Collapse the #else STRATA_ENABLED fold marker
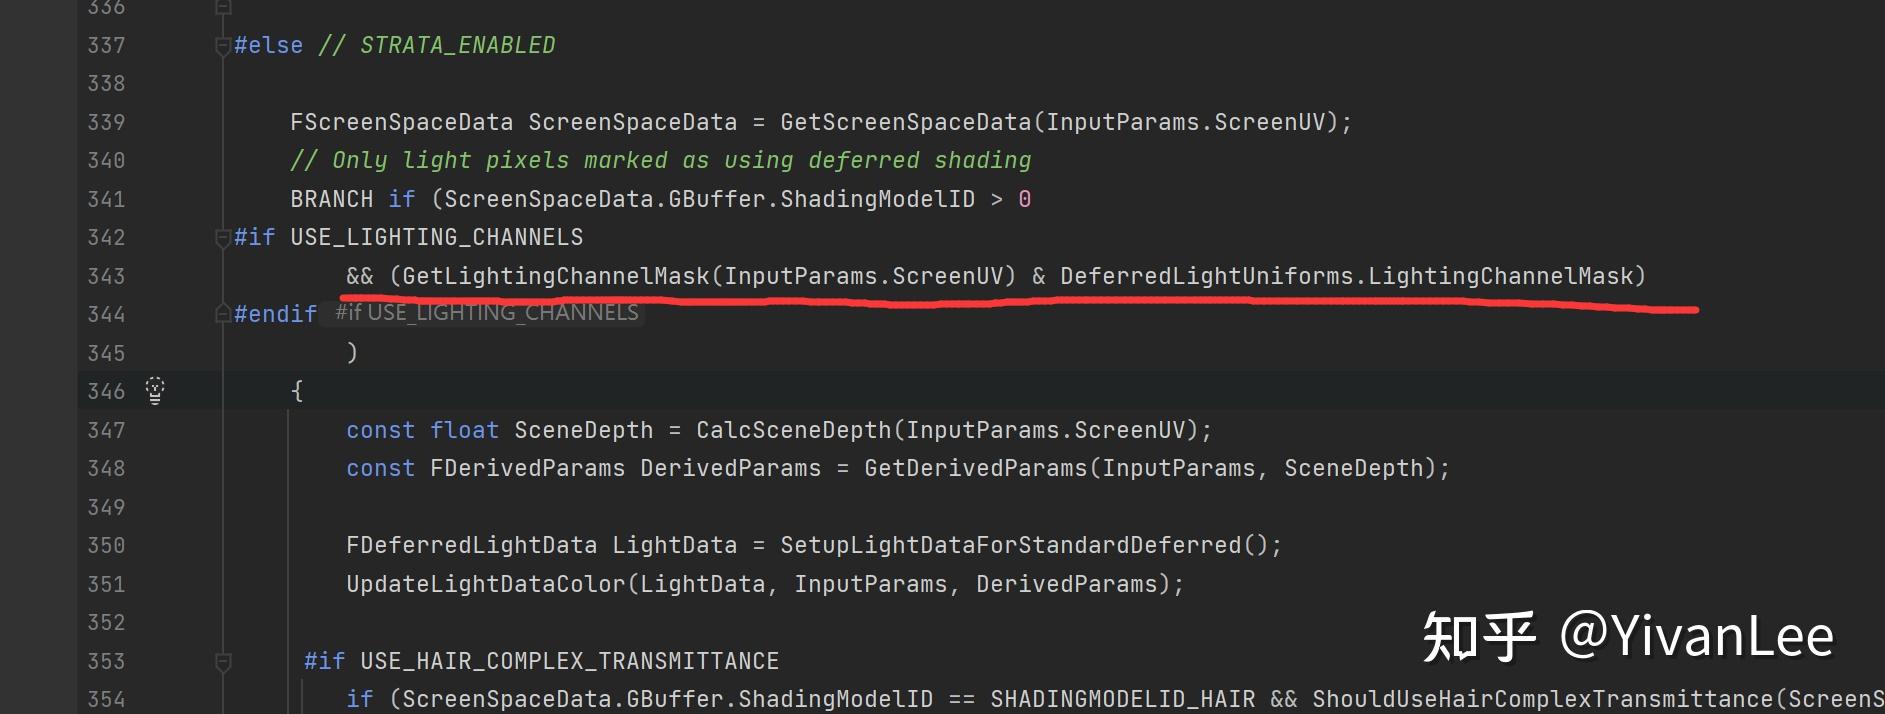This screenshot has height=714, width=1885. click(223, 46)
